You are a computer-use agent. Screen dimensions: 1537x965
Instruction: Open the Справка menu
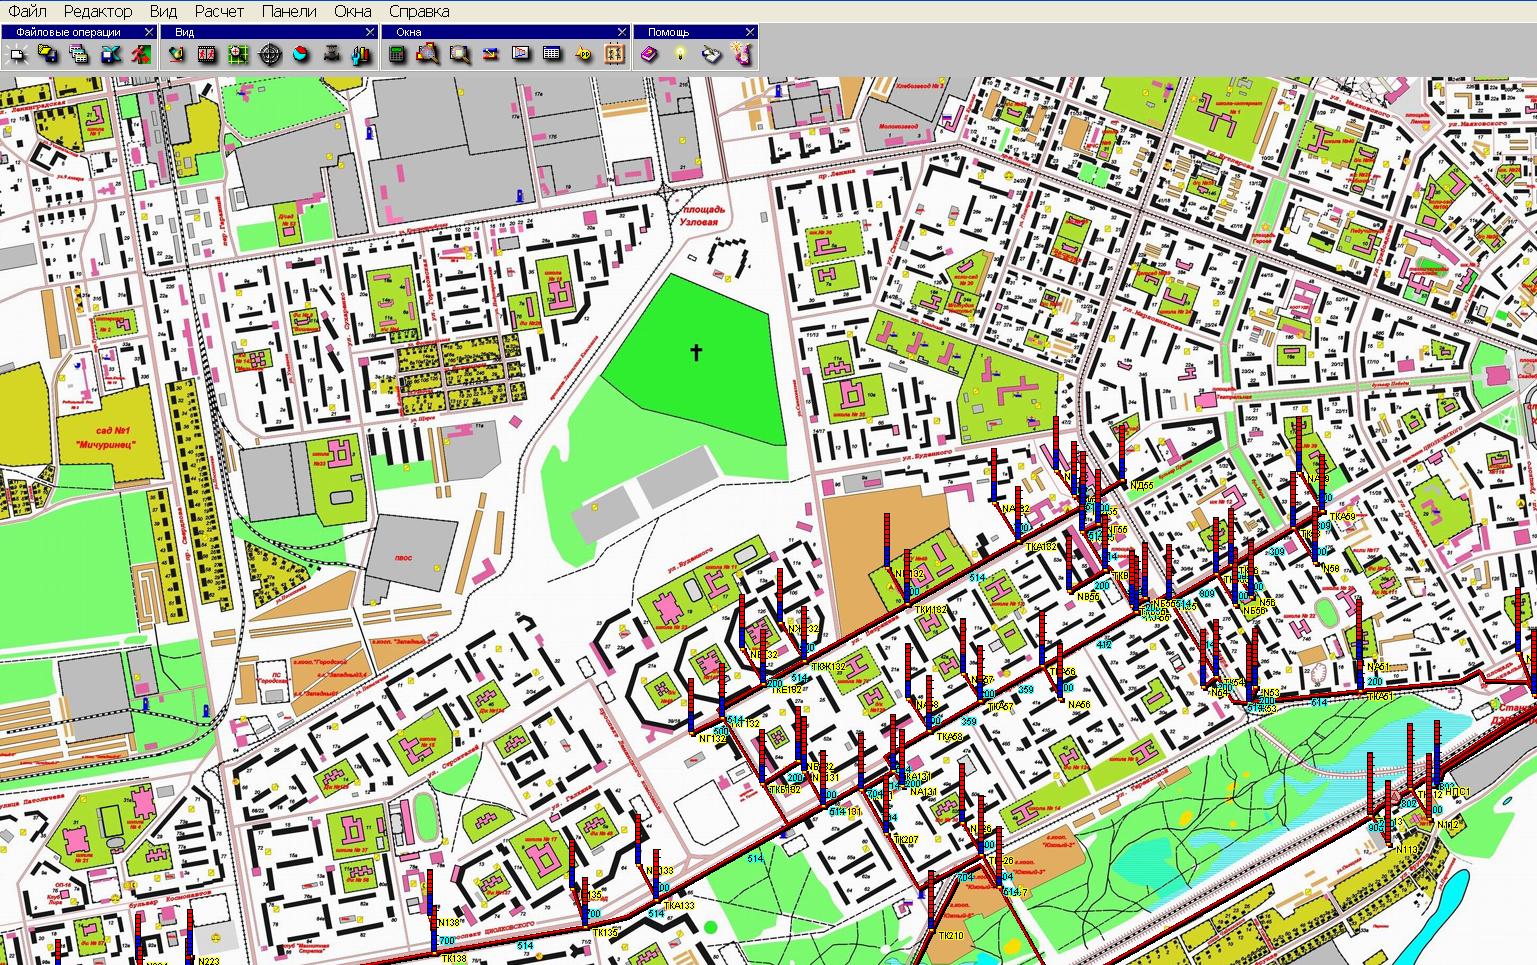419,12
